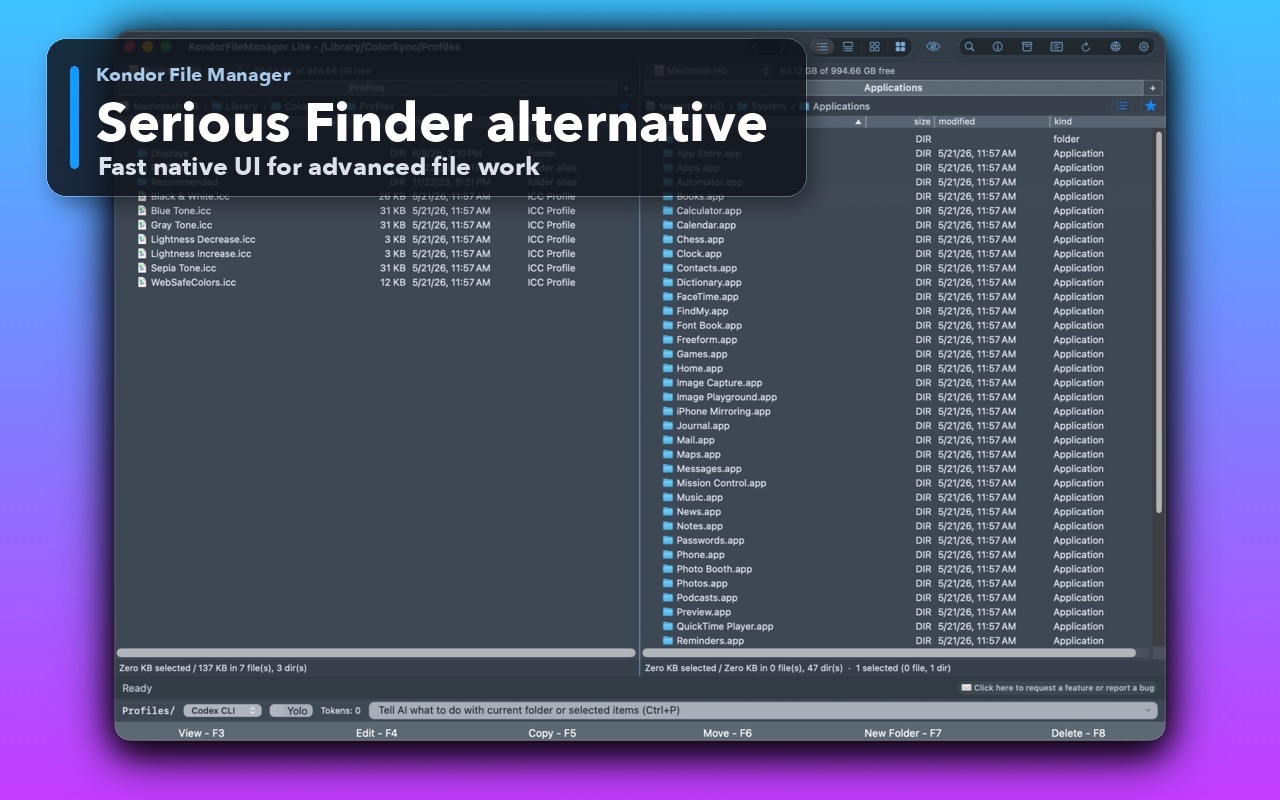The image size is (1280, 800).
Task: Select WebSafeColors.icc document icon
Action: point(142,282)
